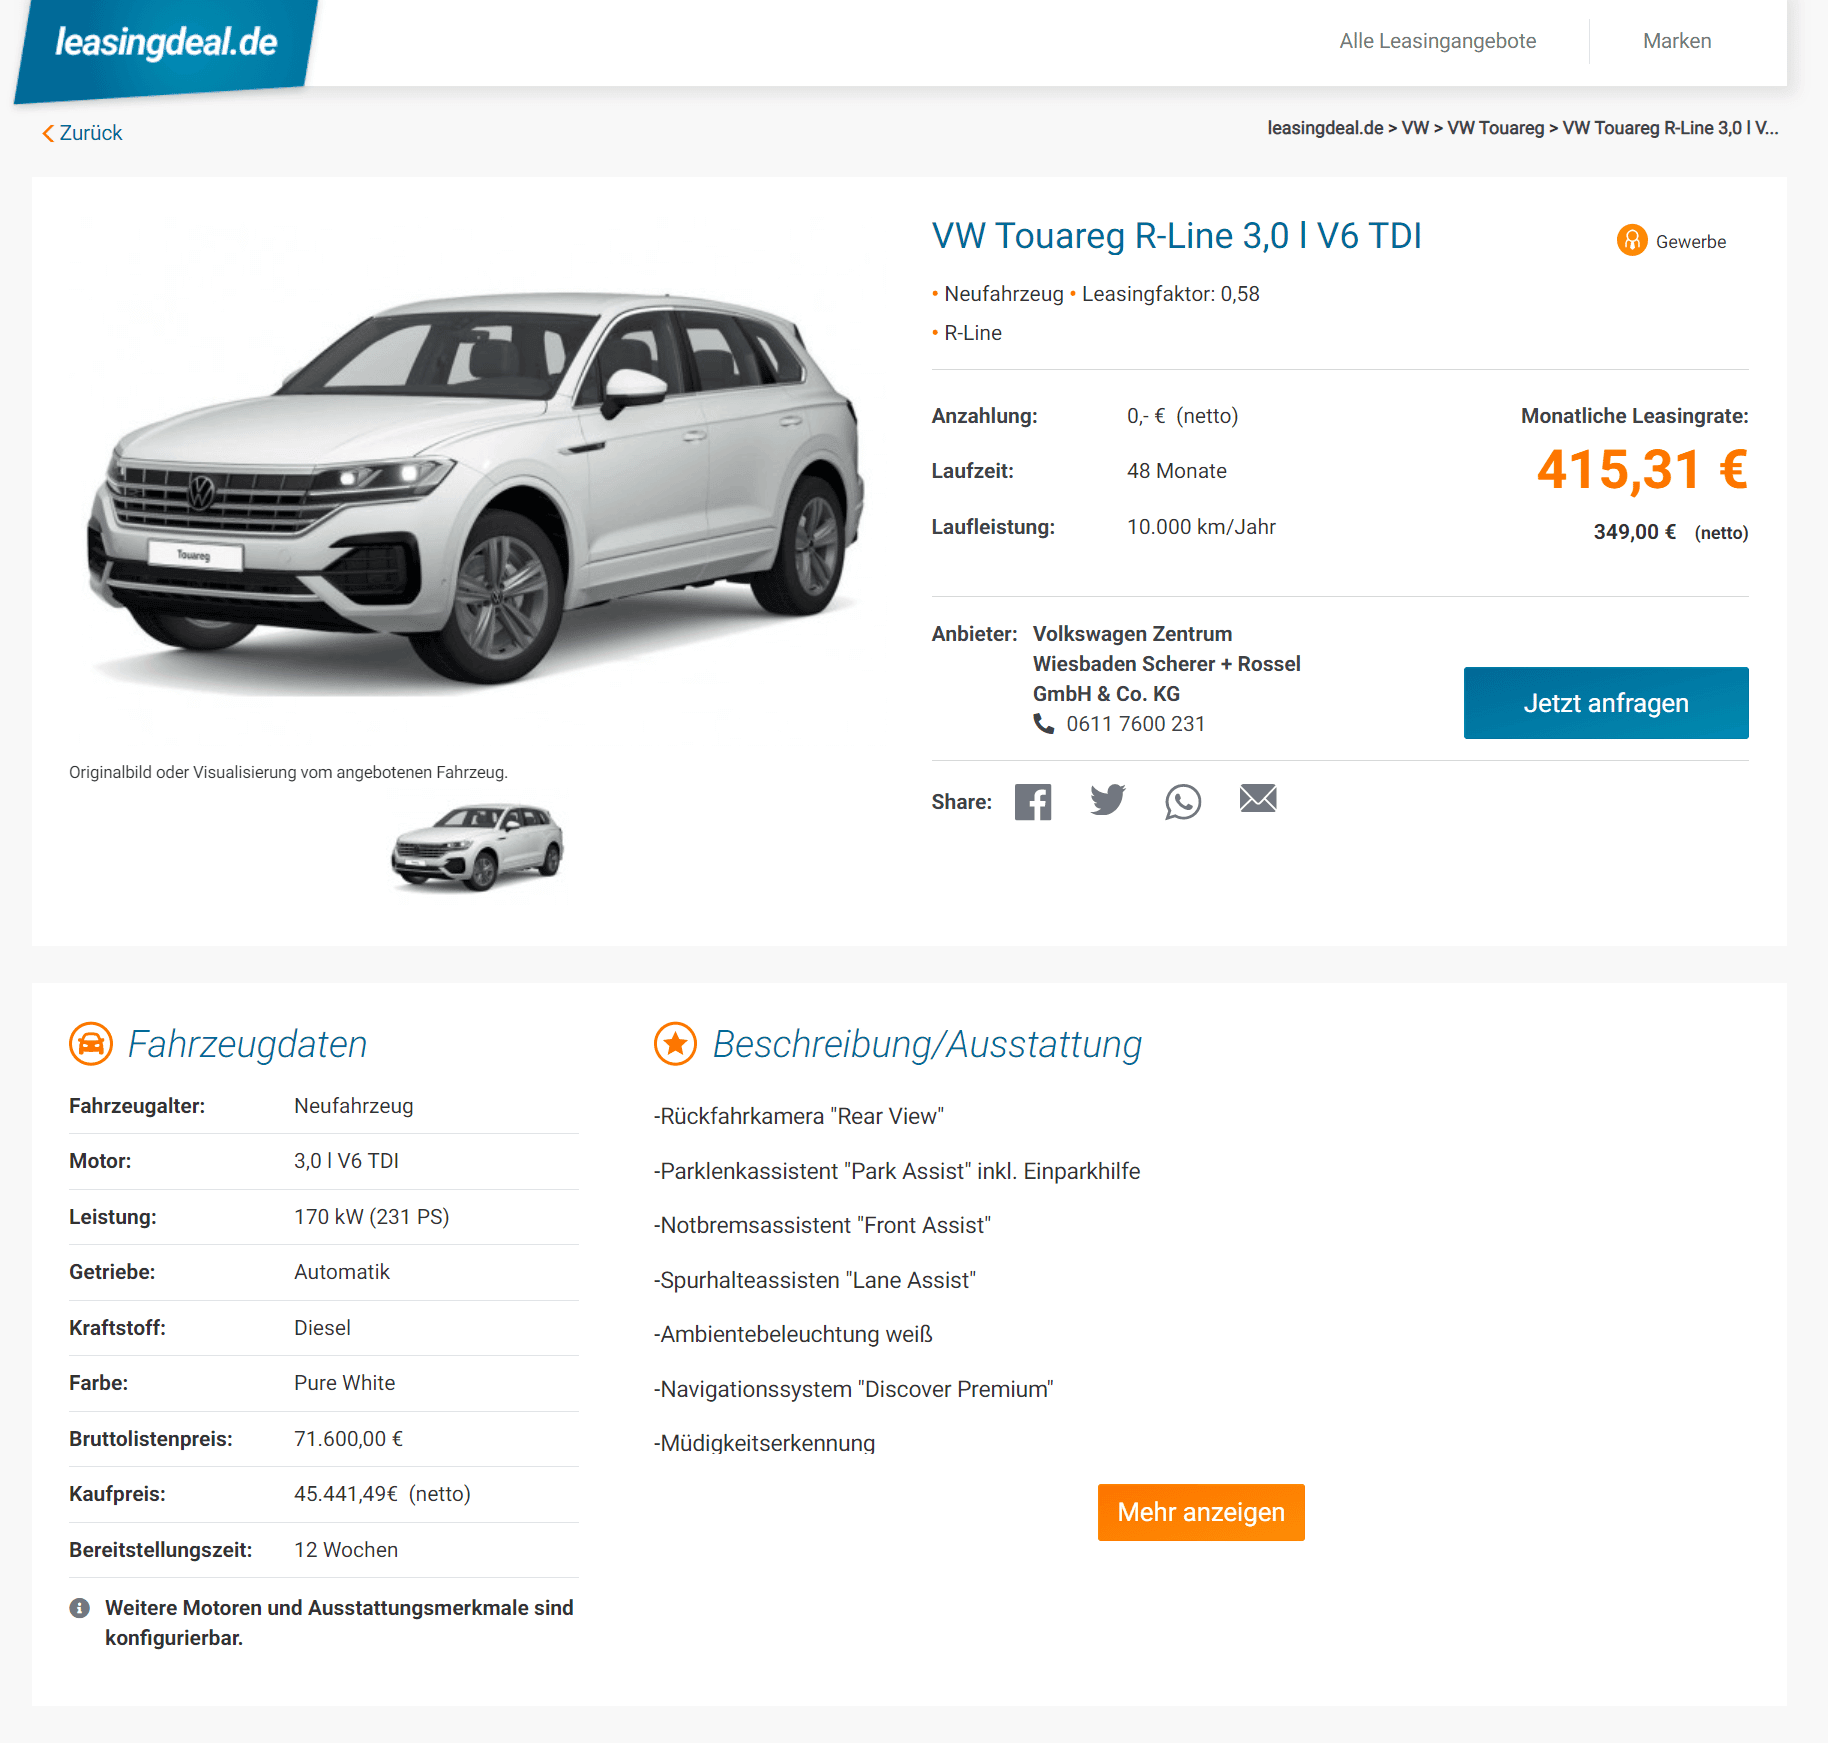This screenshot has width=1828, height=1743.
Task: Open the Marken menu item
Action: pos(1677,41)
